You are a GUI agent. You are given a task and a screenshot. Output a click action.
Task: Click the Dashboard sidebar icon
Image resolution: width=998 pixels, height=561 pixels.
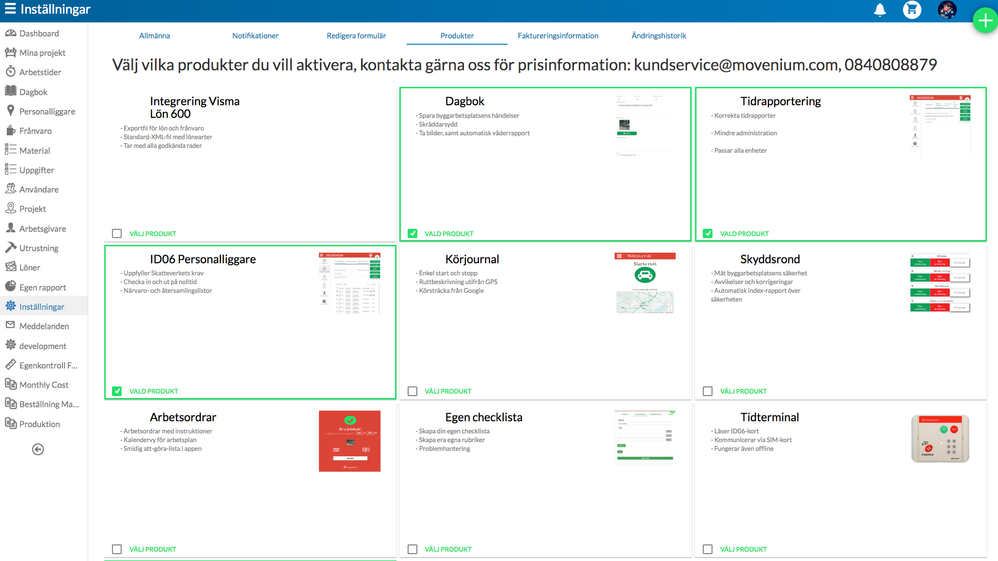point(11,33)
